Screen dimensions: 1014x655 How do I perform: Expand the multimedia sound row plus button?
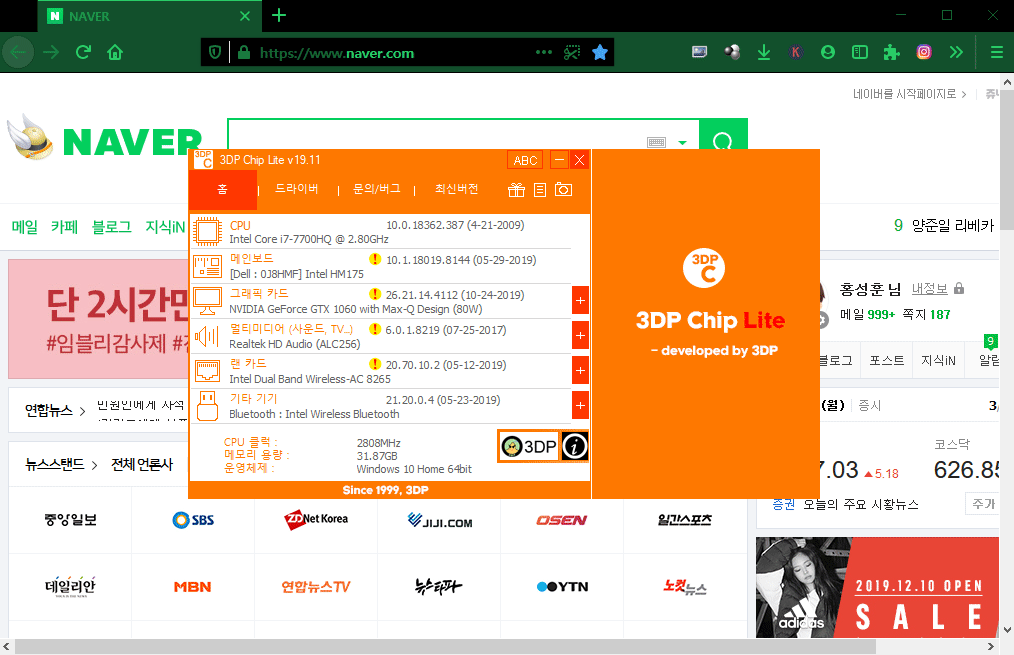(580, 336)
